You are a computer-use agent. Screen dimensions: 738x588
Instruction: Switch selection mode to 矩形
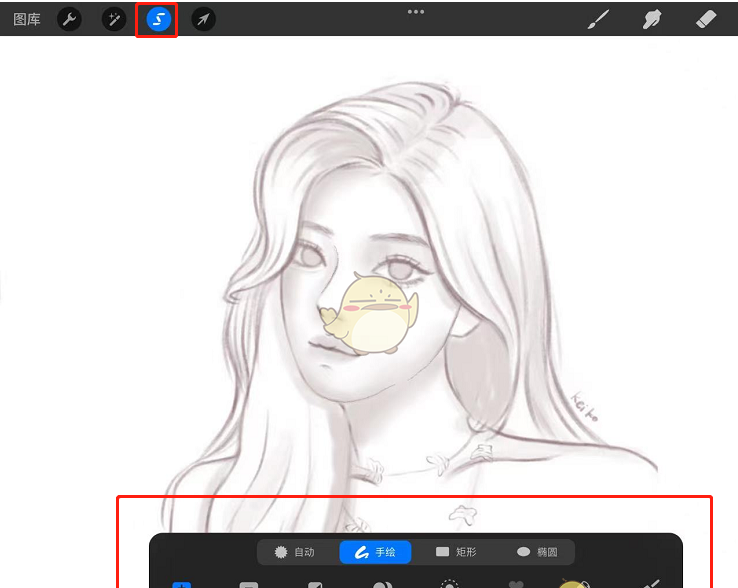[456, 552]
